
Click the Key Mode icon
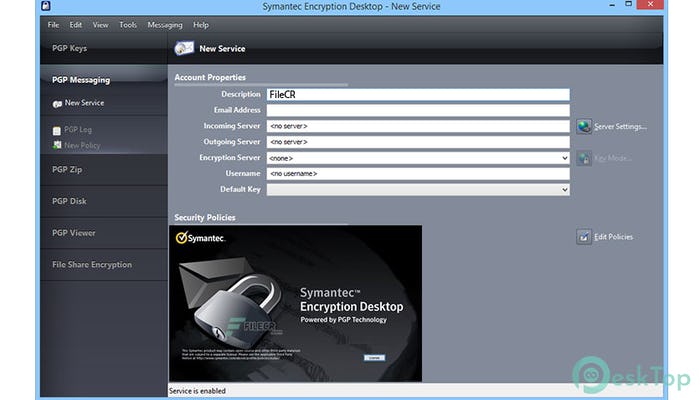[583, 158]
